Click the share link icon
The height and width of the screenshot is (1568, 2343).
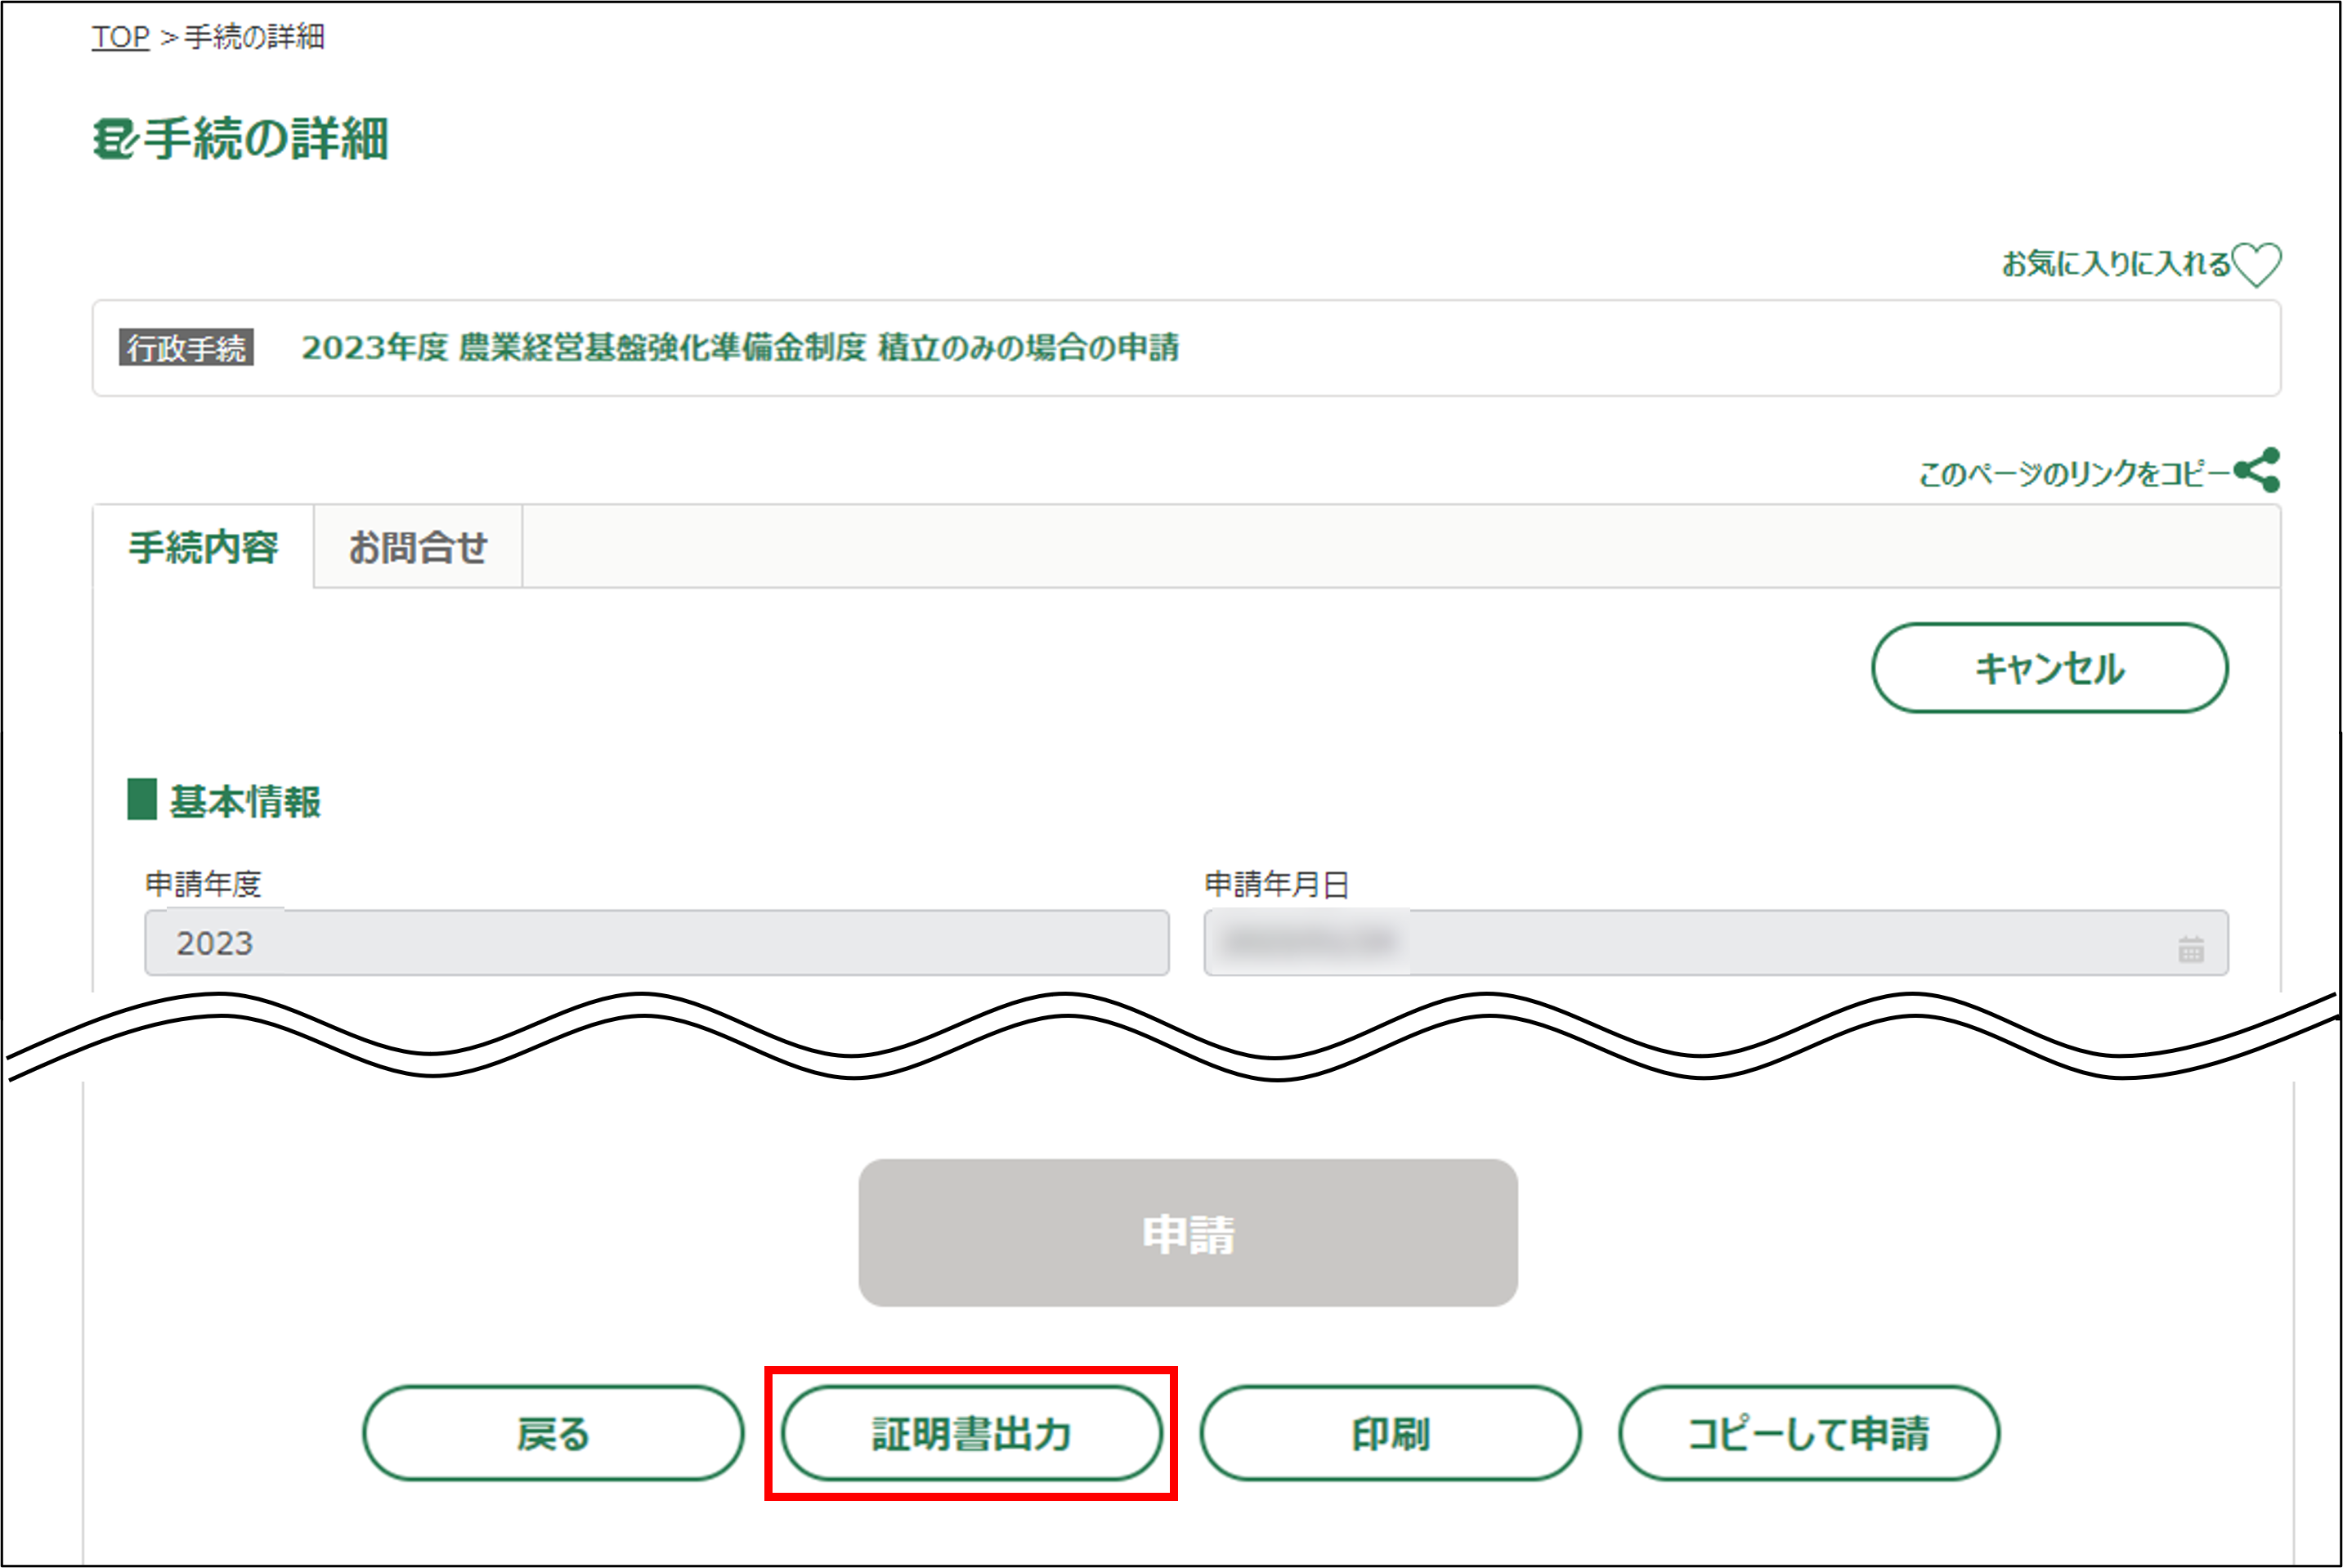pyautogui.click(x=2256, y=470)
